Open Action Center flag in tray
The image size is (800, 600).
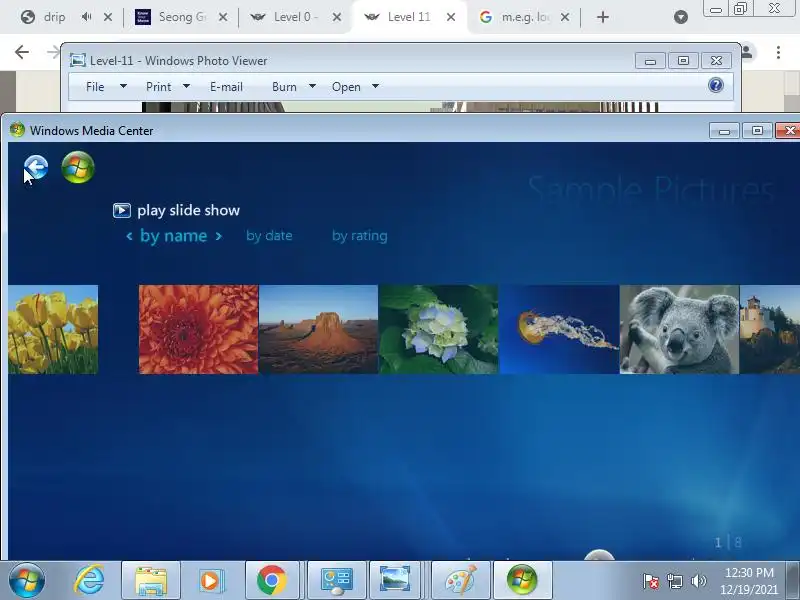(651, 581)
